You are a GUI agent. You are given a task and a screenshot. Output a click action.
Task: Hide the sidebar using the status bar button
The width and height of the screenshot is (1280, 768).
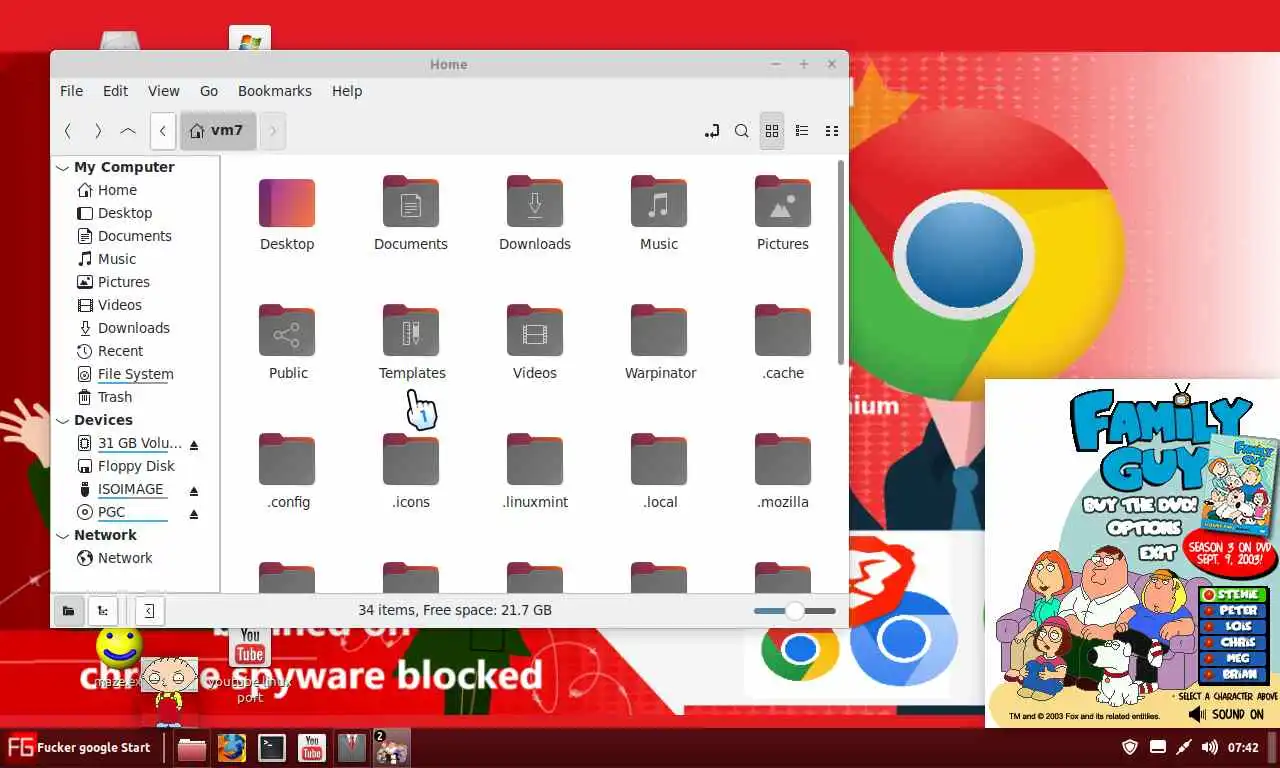click(x=149, y=610)
